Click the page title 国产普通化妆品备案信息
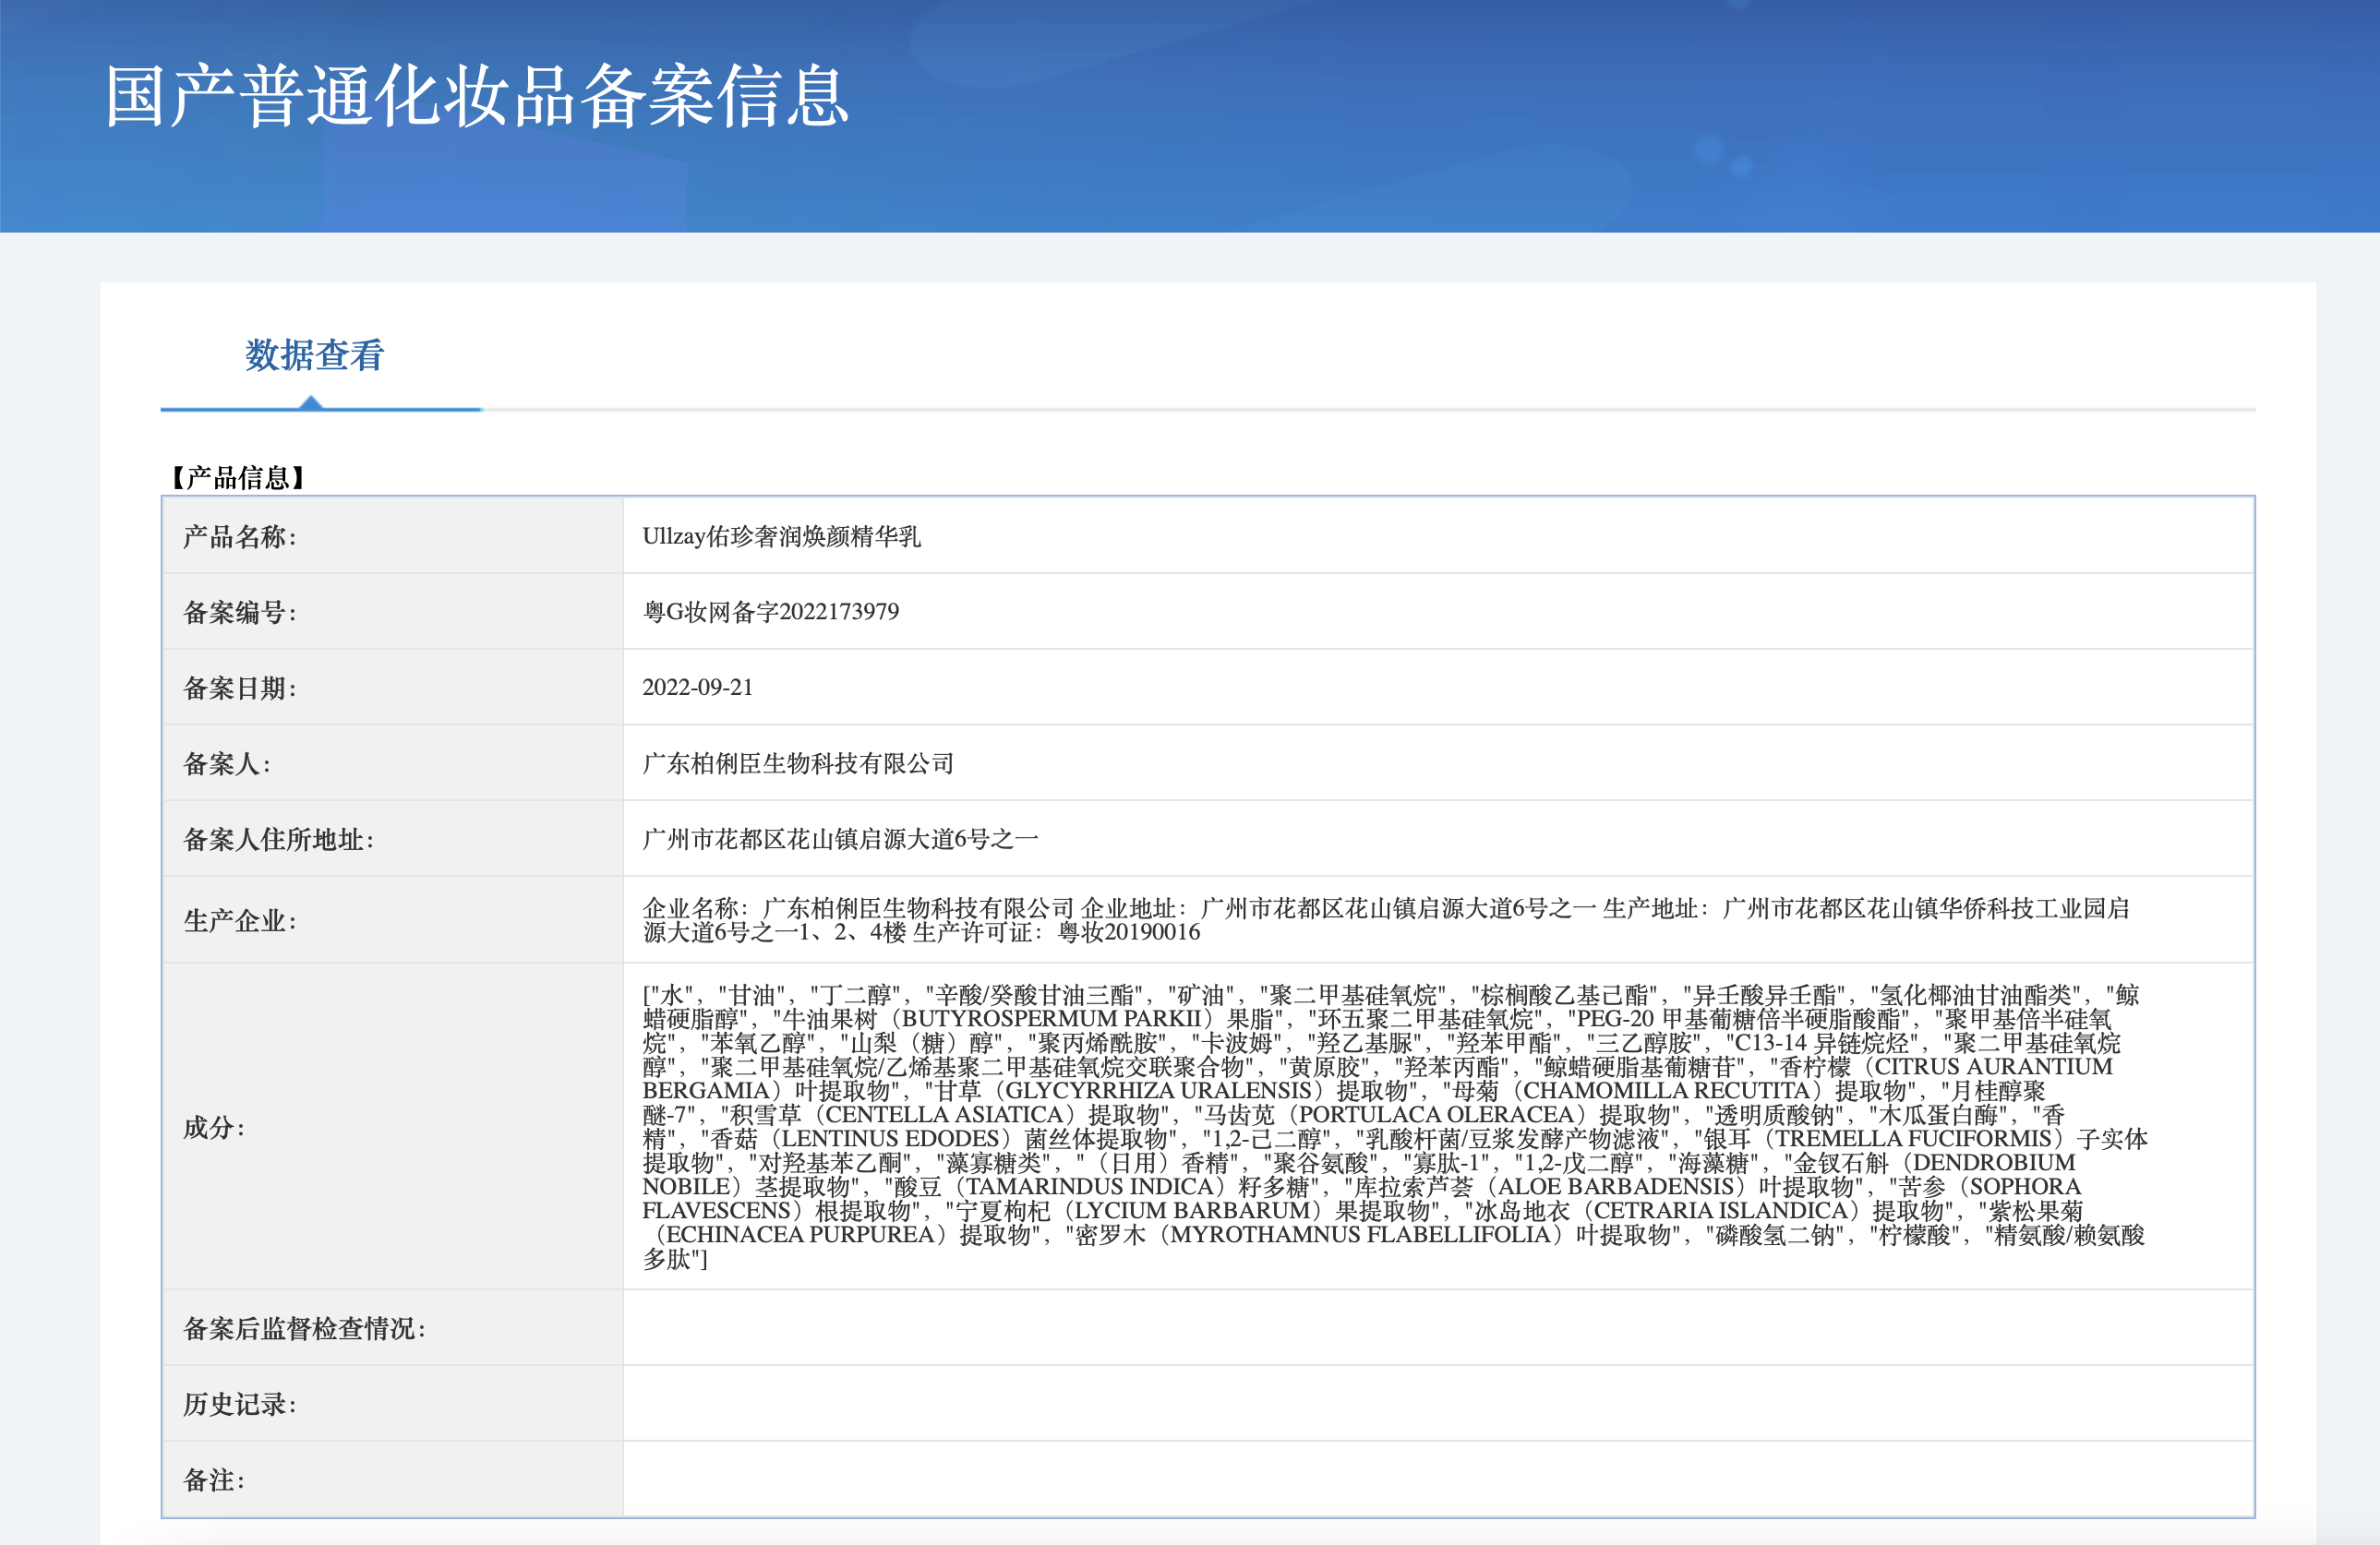The image size is (2380, 1545). pos(478,96)
